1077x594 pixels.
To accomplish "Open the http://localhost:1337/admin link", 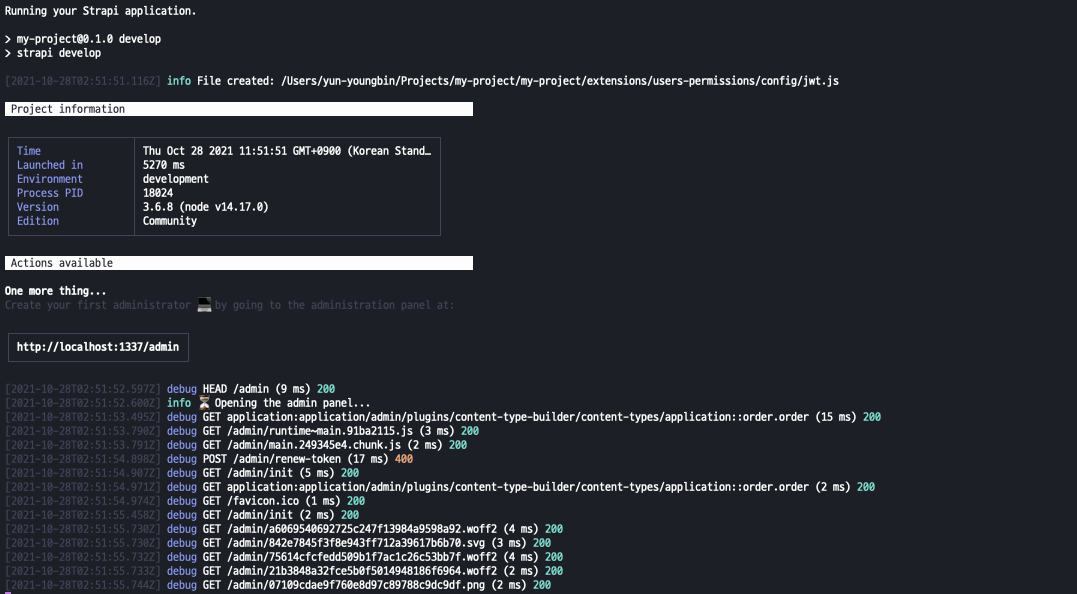I will coord(98,347).
